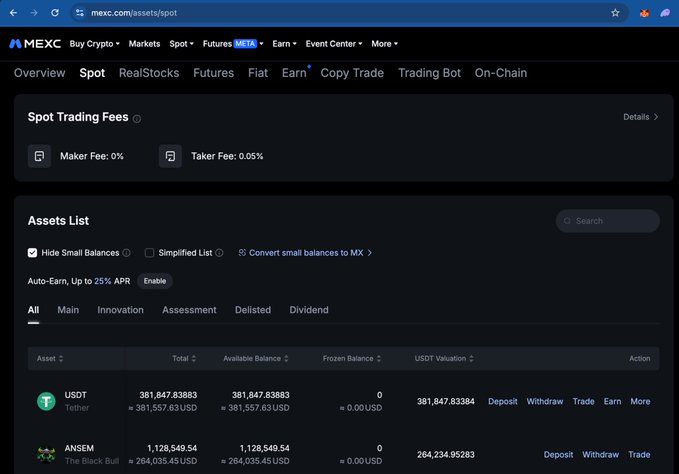Click Deposit for ANSEM
Screen dimensions: 679x474
(558, 455)
